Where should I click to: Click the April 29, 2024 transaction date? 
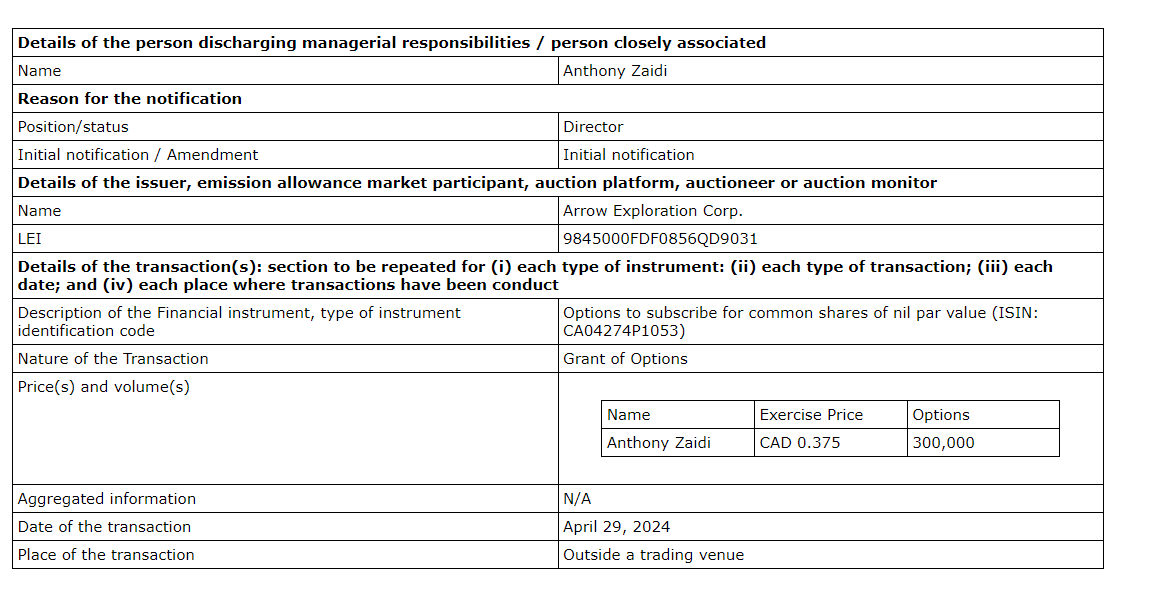pyautogui.click(x=616, y=527)
